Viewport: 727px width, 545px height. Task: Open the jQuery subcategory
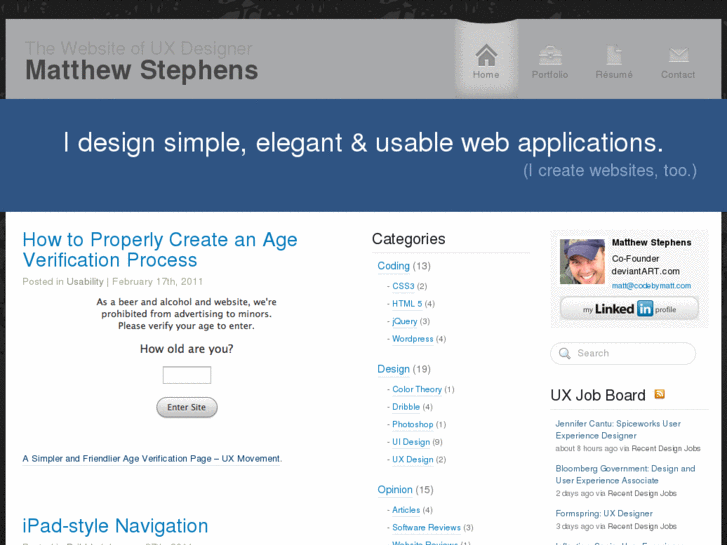coord(405,321)
